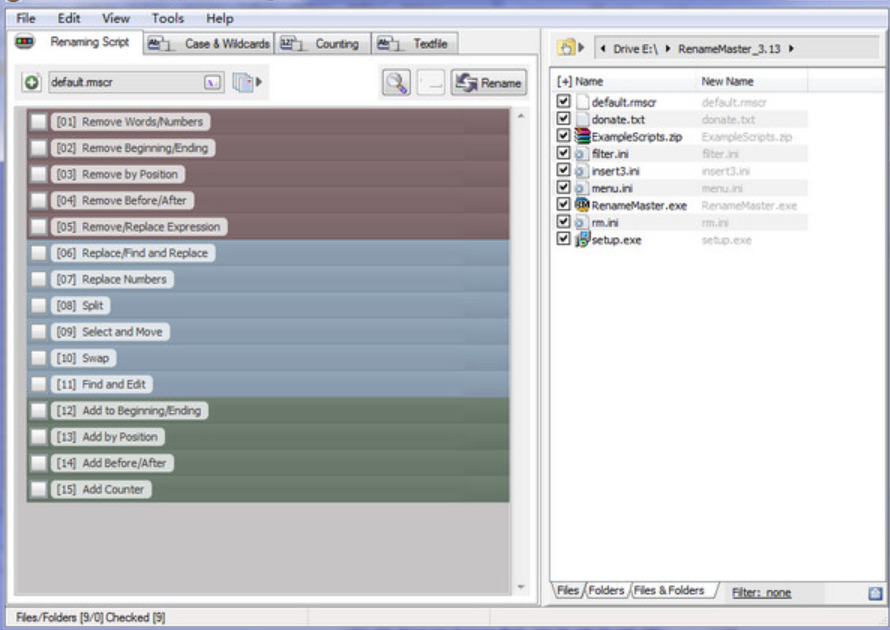Enable [09] Select and Move checkbox

point(39,331)
